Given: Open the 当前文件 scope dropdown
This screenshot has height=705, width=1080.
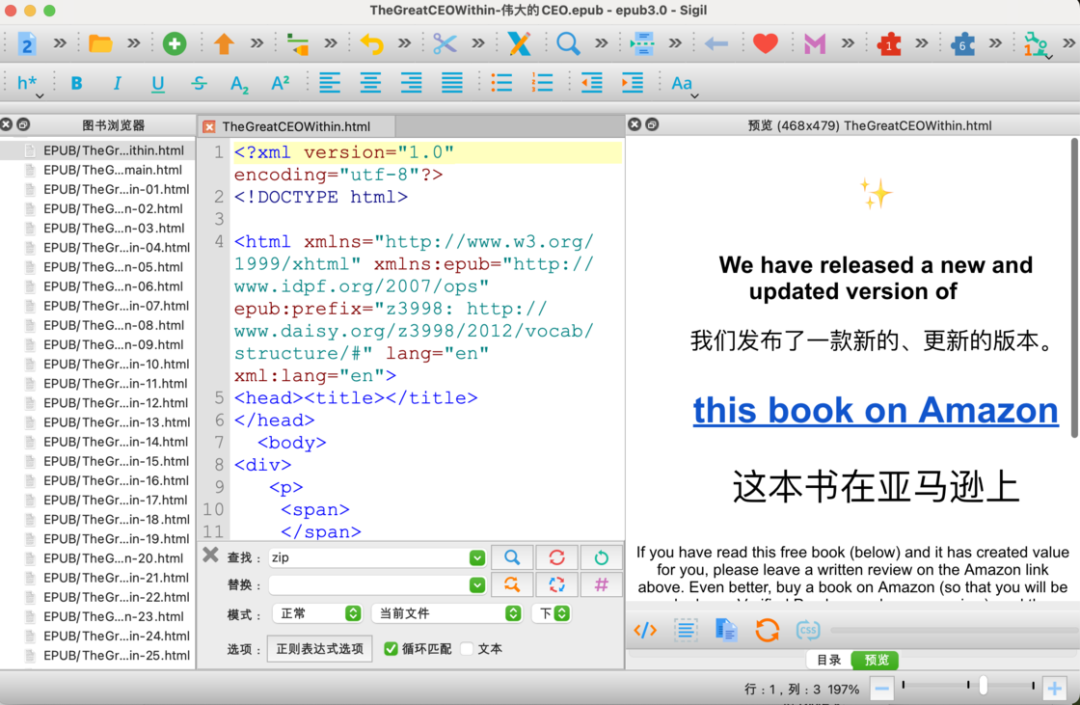Looking at the screenshot, I should (x=446, y=613).
